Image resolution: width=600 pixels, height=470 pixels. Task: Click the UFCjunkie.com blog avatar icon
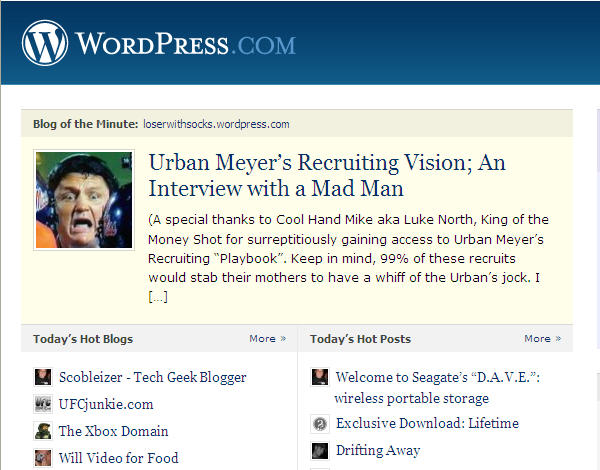click(x=43, y=404)
